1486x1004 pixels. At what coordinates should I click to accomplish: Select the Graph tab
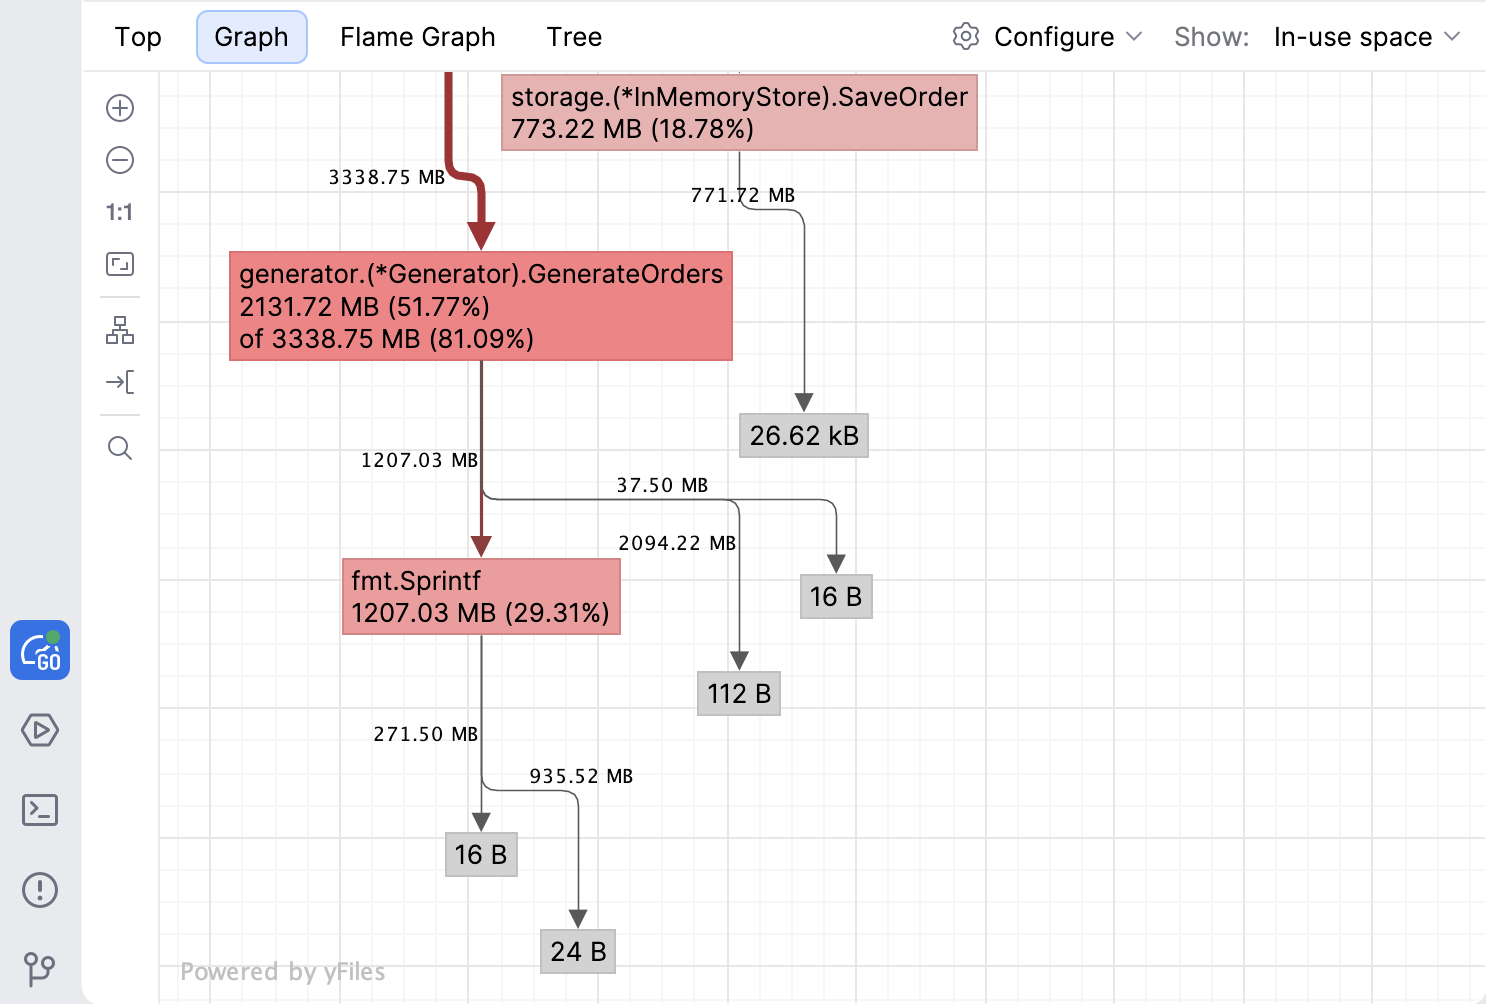(251, 37)
